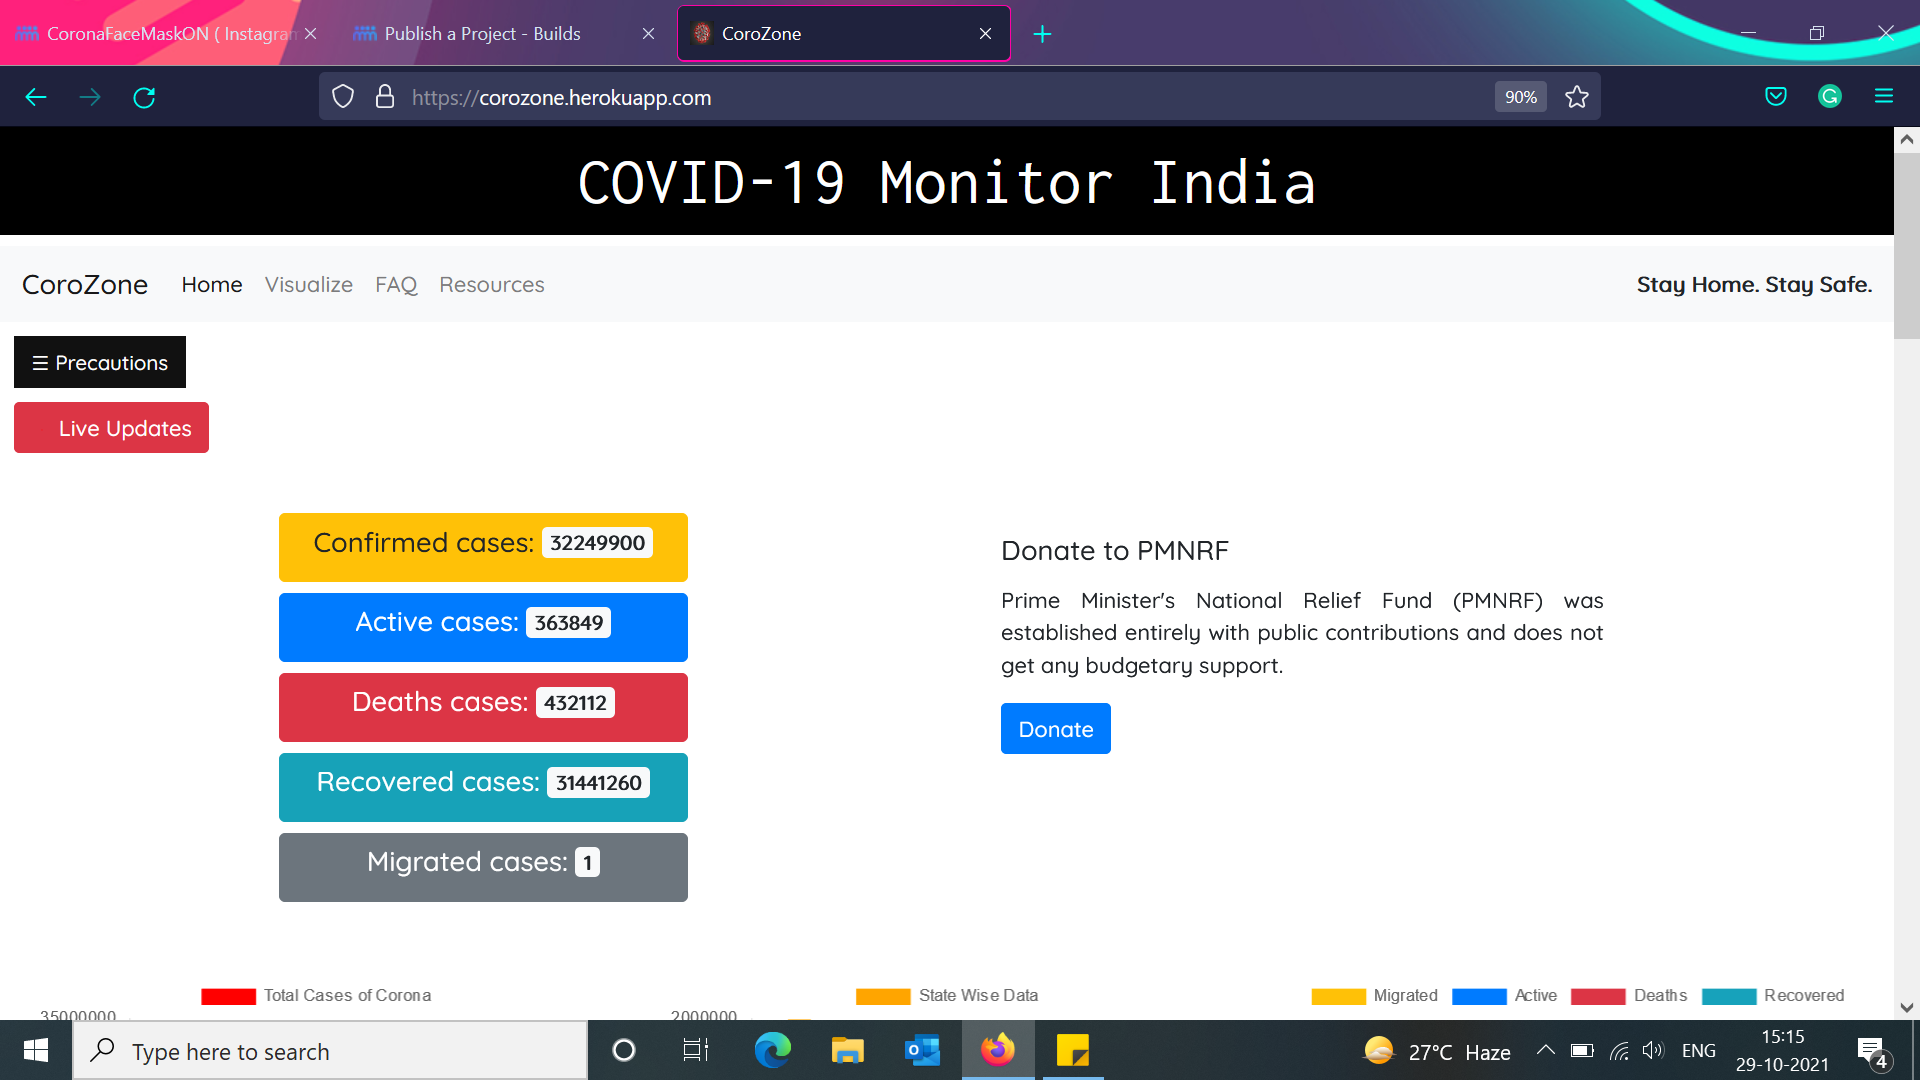The width and height of the screenshot is (1920, 1080).
Task: Click the volume speaker icon
Action: click(x=1653, y=1050)
